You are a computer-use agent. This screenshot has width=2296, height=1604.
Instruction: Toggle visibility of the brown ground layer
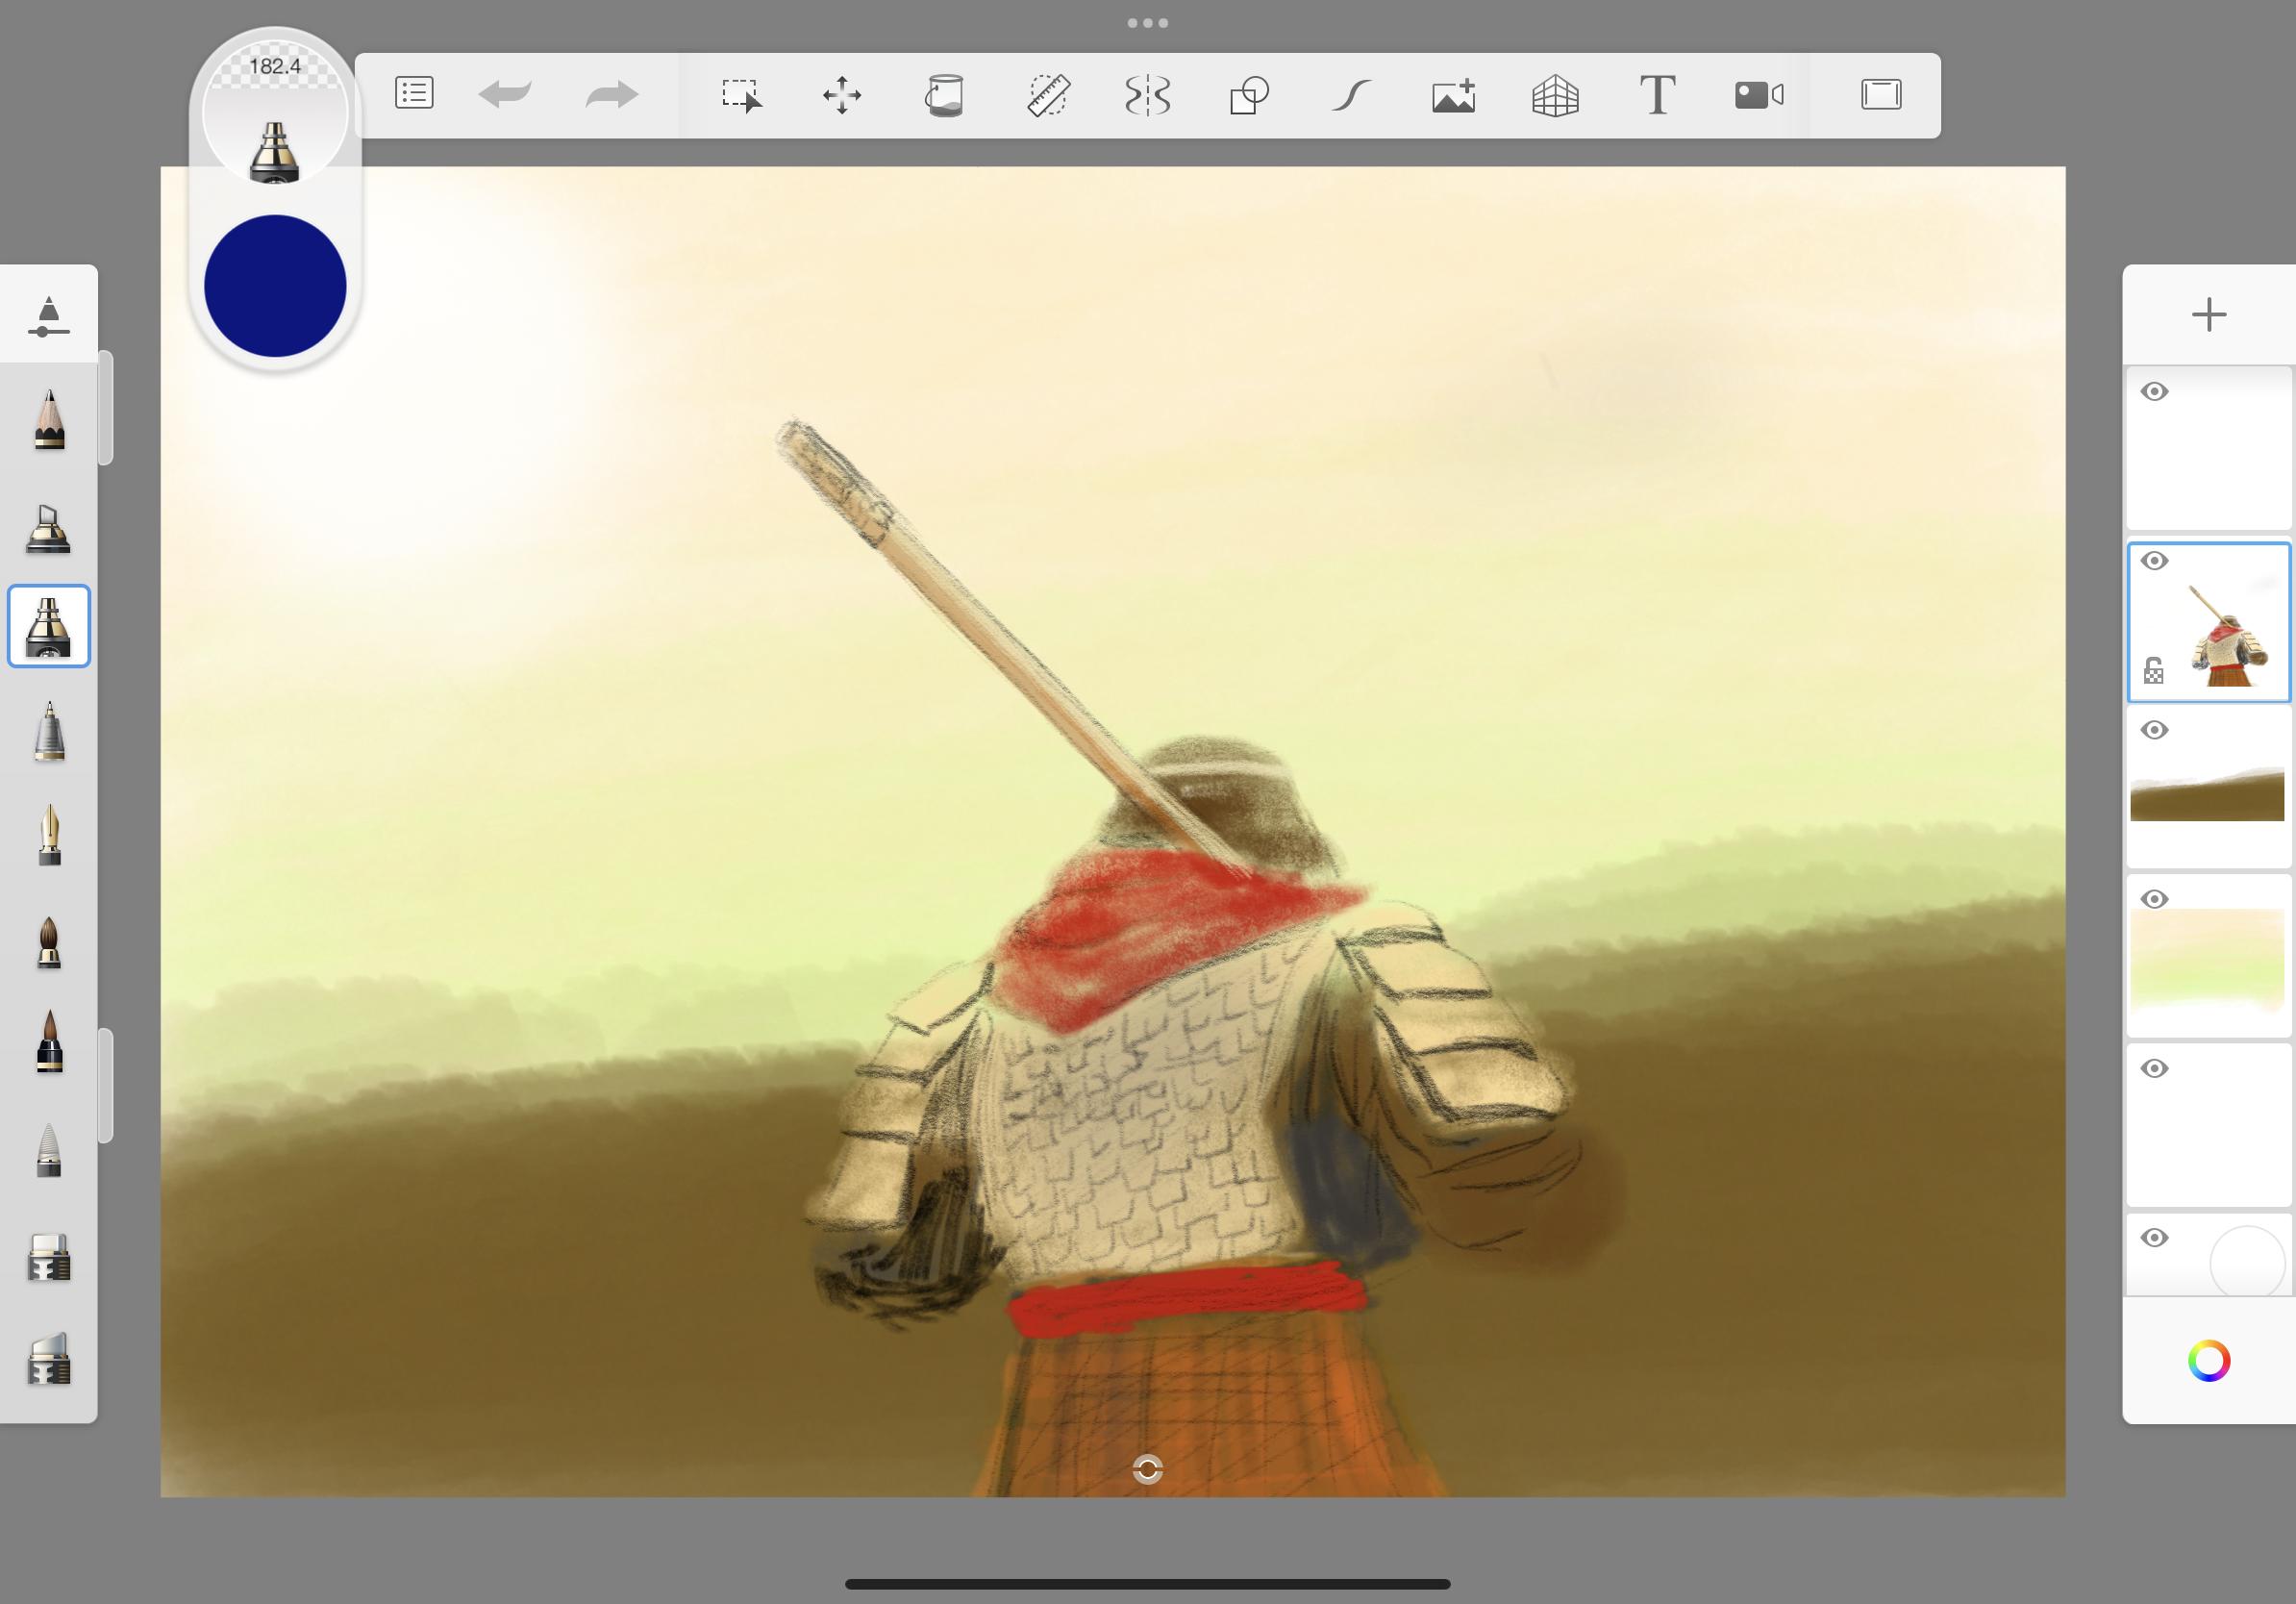tap(2155, 730)
